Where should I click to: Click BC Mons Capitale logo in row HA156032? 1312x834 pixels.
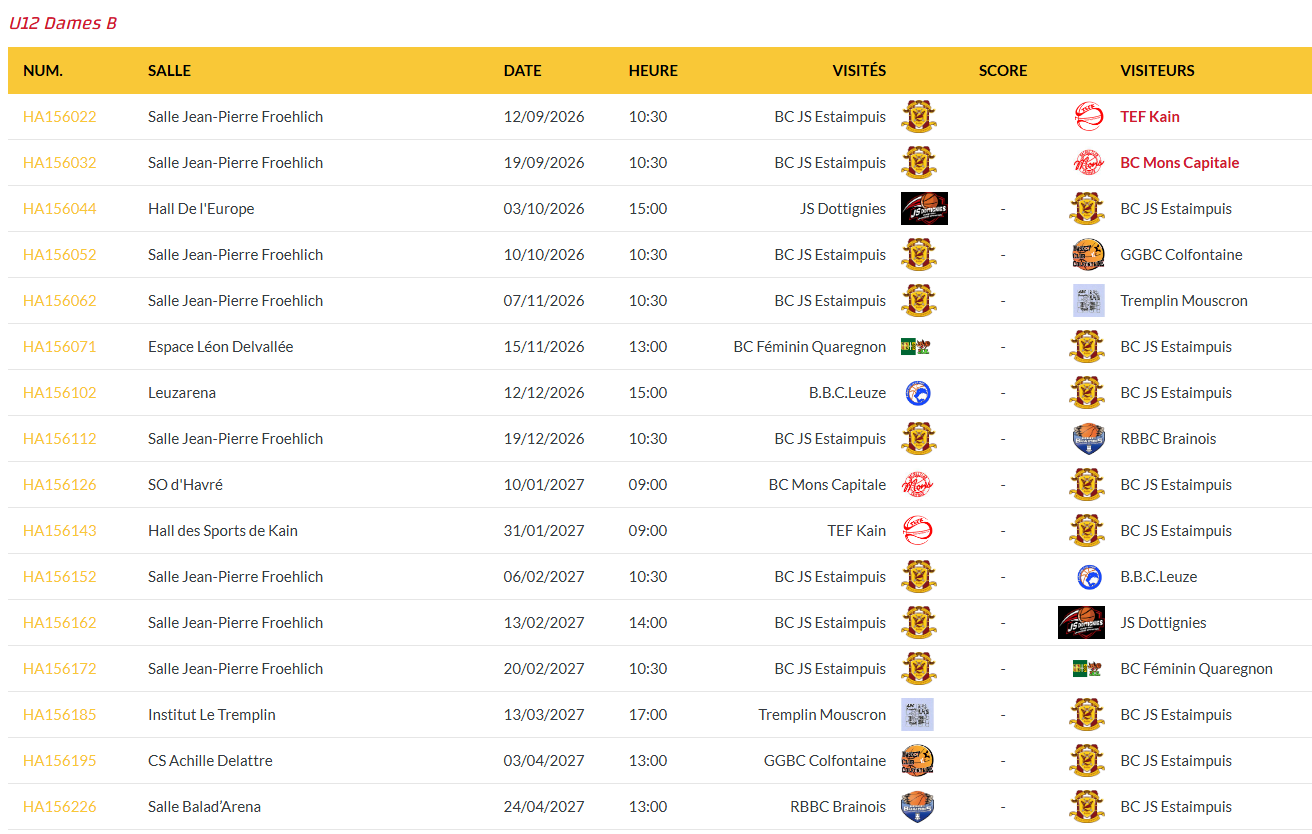tap(1087, 163)
